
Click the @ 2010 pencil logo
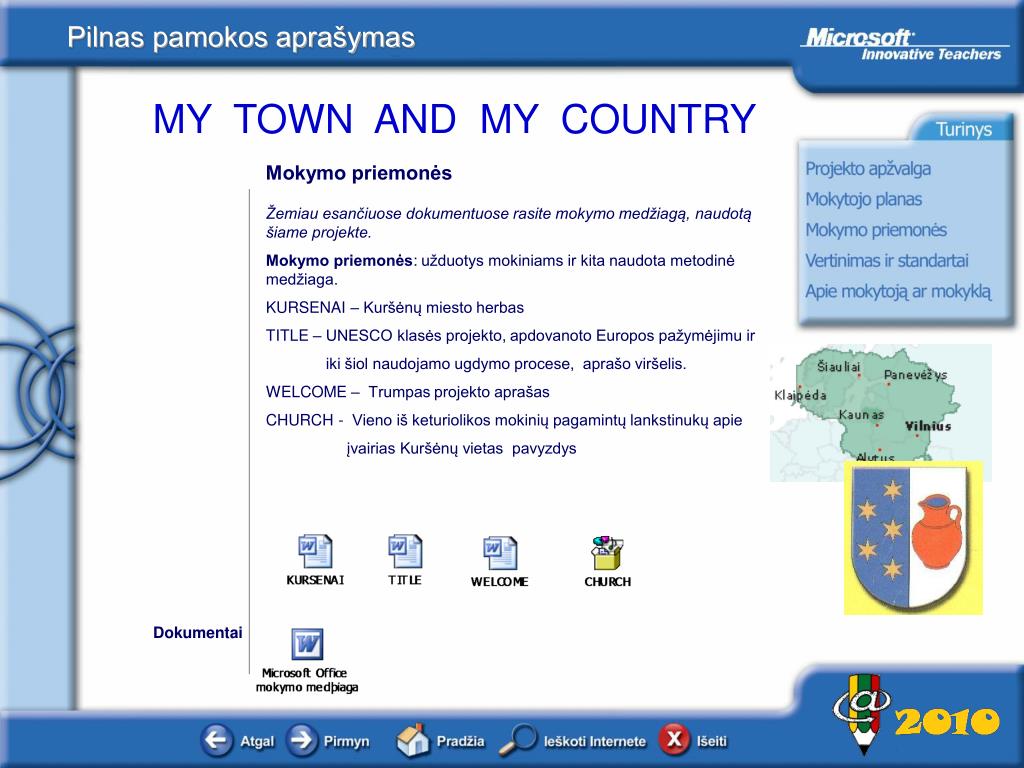click(916, 714)
